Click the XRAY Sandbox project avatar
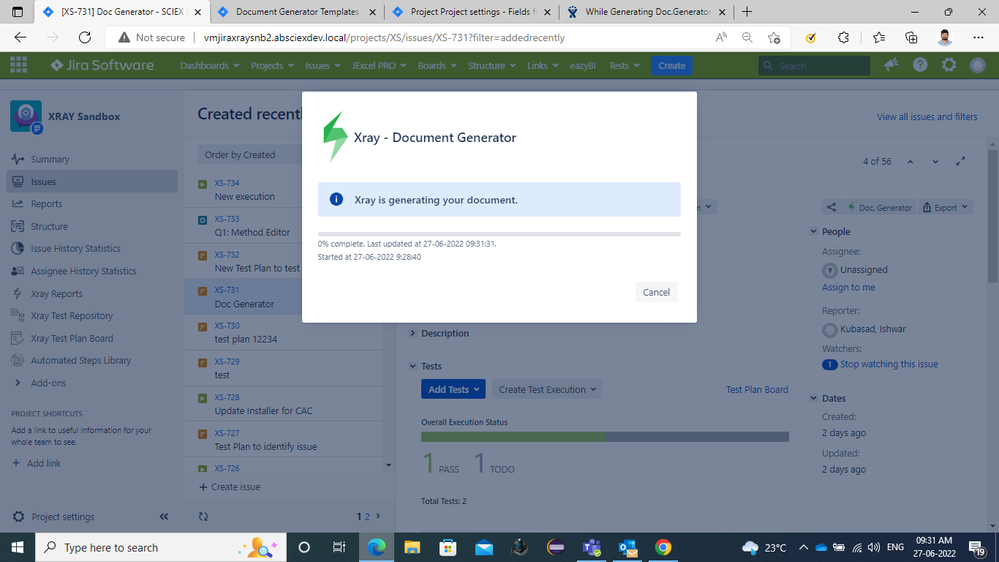The height and width of the screenshot is (562, 999). click(x=26, y=116)
